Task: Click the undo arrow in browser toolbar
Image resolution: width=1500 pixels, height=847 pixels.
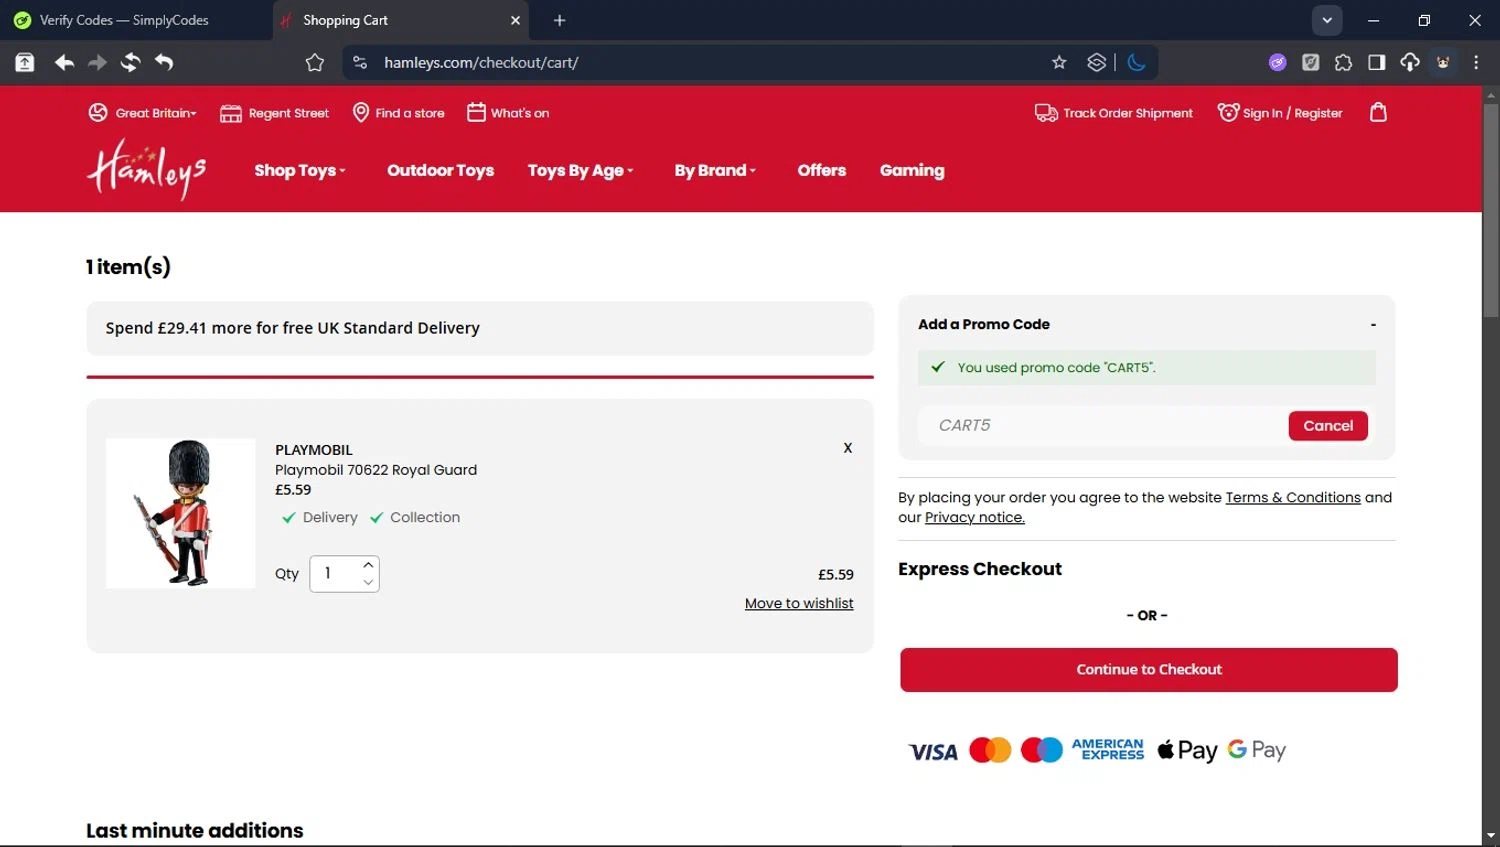Action: point(164,62)
